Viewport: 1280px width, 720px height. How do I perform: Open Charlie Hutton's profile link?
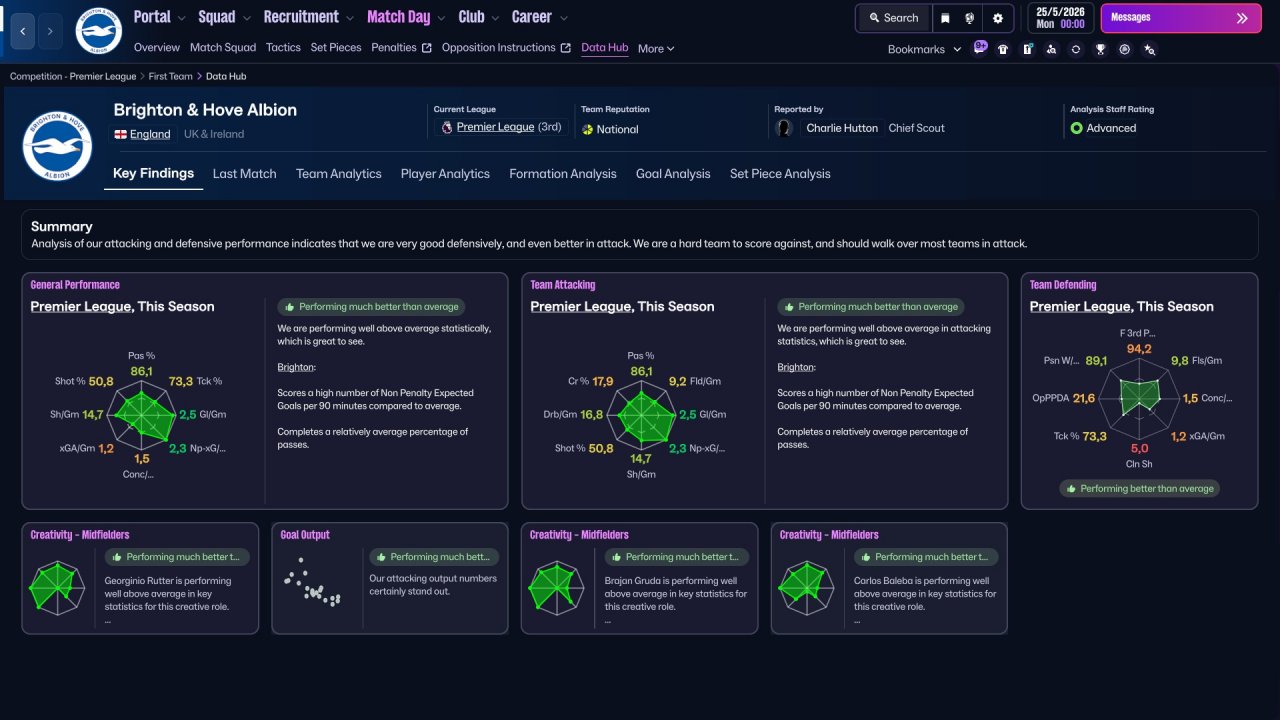click(x=842, y=128)
